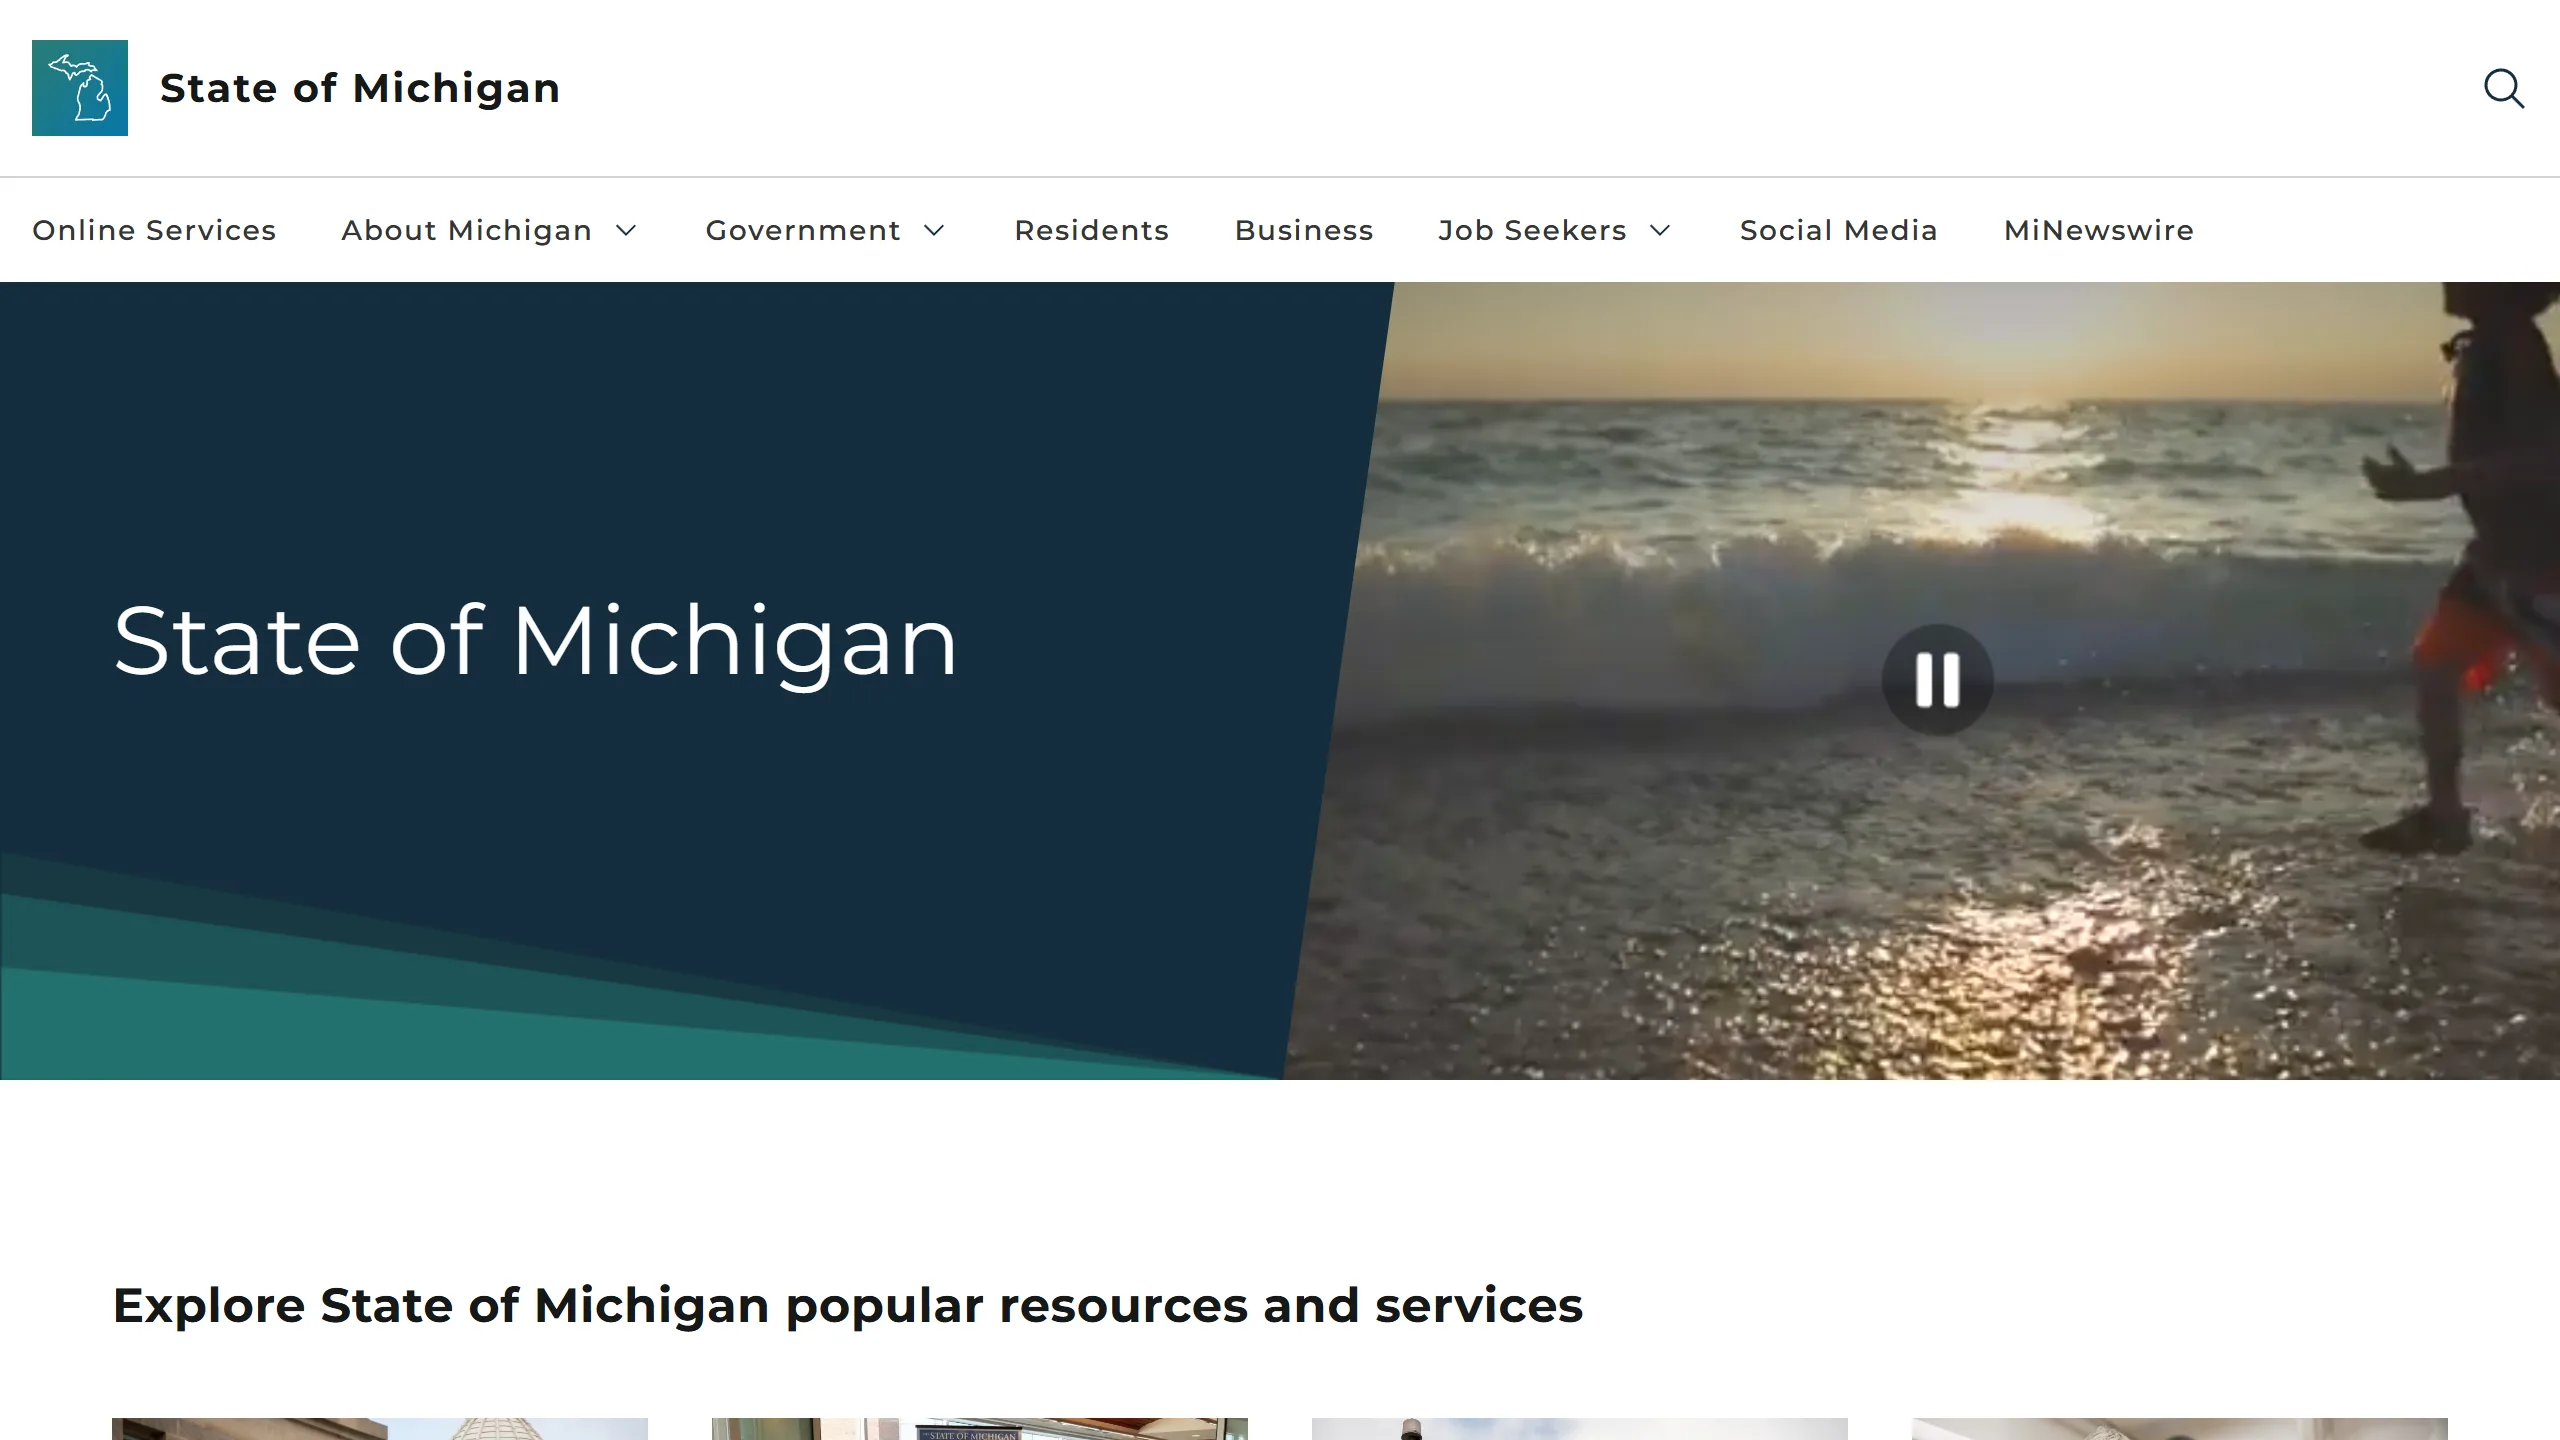The image size is (2560, 1440).
Task: Click the Explore popular resources heading
Action: coord(848,1306)
